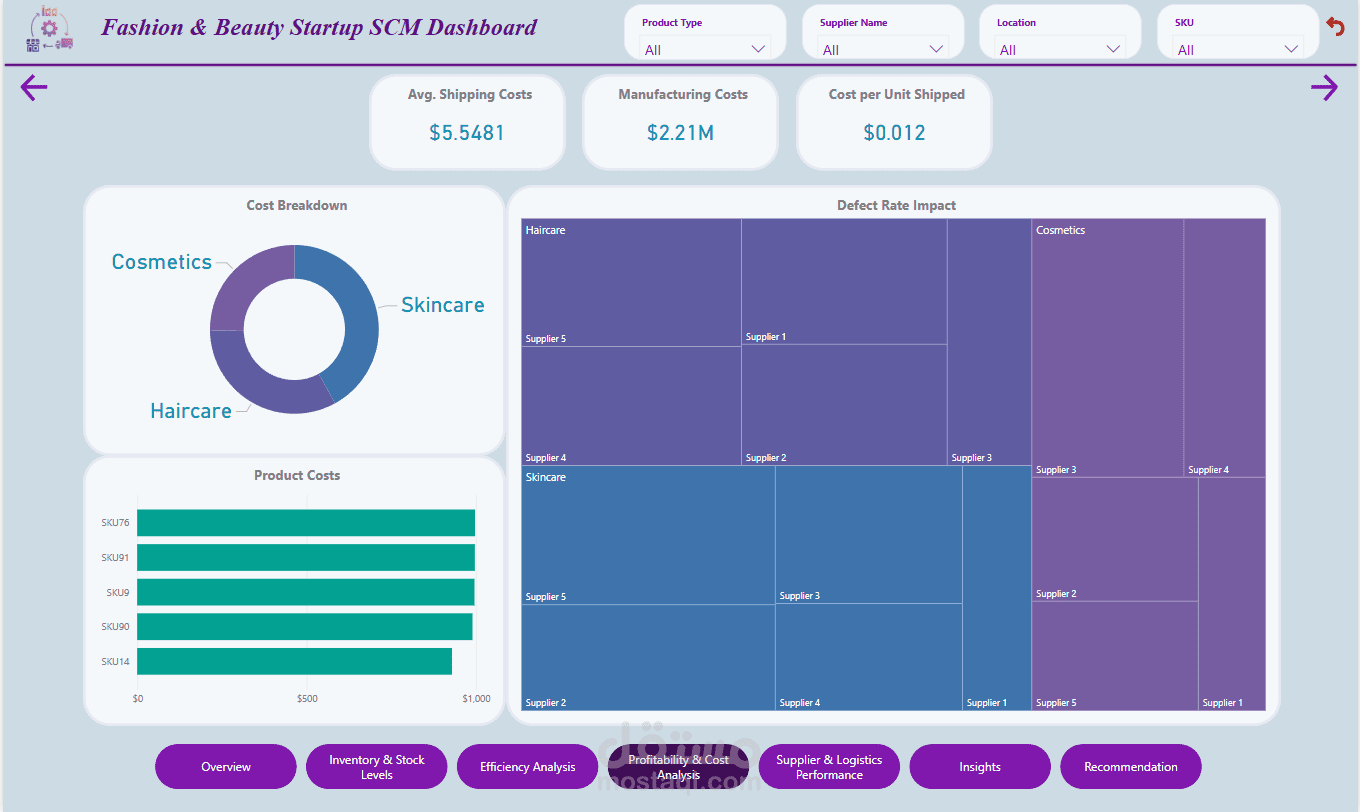Switch to Efficiency Analysis page
The width and height of the screenshot is (1360, 812).
(x=528, y=767)
